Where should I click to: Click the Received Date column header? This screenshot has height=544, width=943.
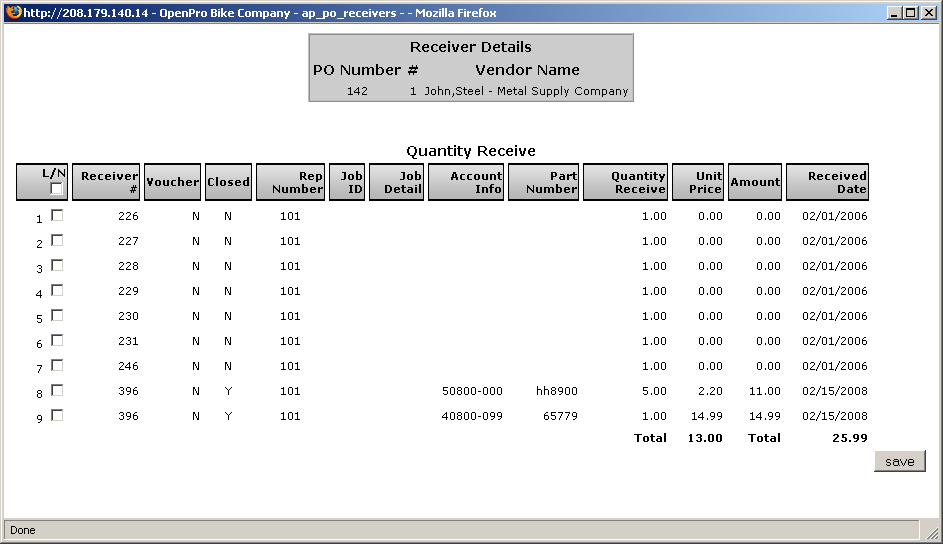point(827,182)
